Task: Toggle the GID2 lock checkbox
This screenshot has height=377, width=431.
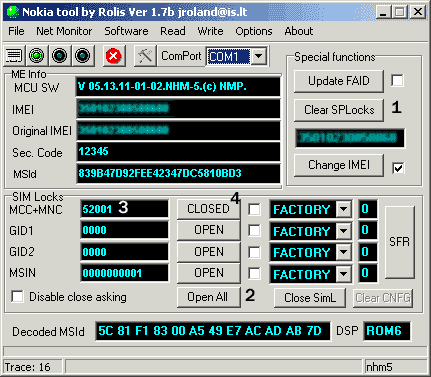Action: (254, 252)
